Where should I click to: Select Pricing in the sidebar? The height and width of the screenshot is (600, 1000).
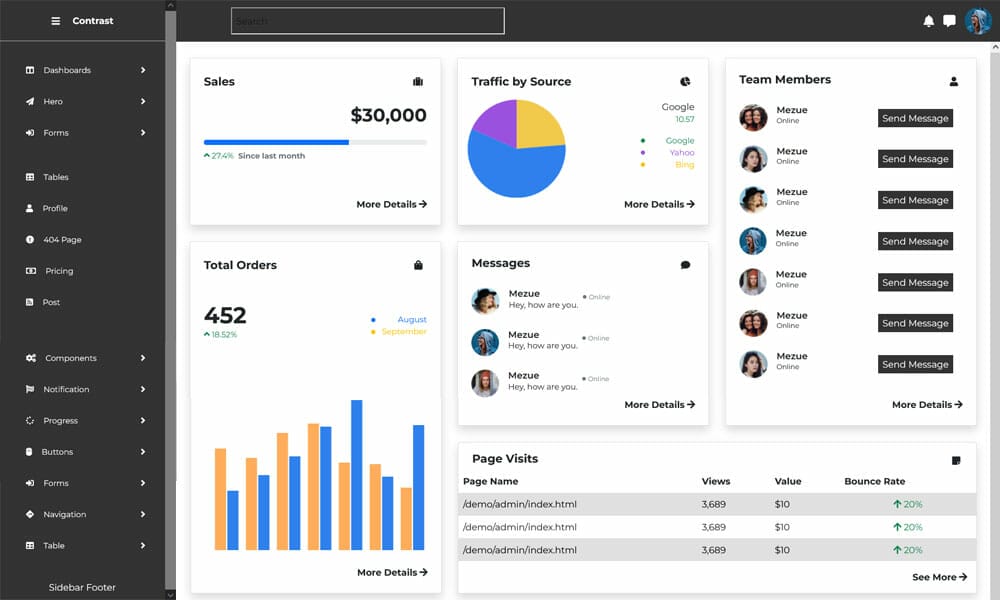point(59,271)
